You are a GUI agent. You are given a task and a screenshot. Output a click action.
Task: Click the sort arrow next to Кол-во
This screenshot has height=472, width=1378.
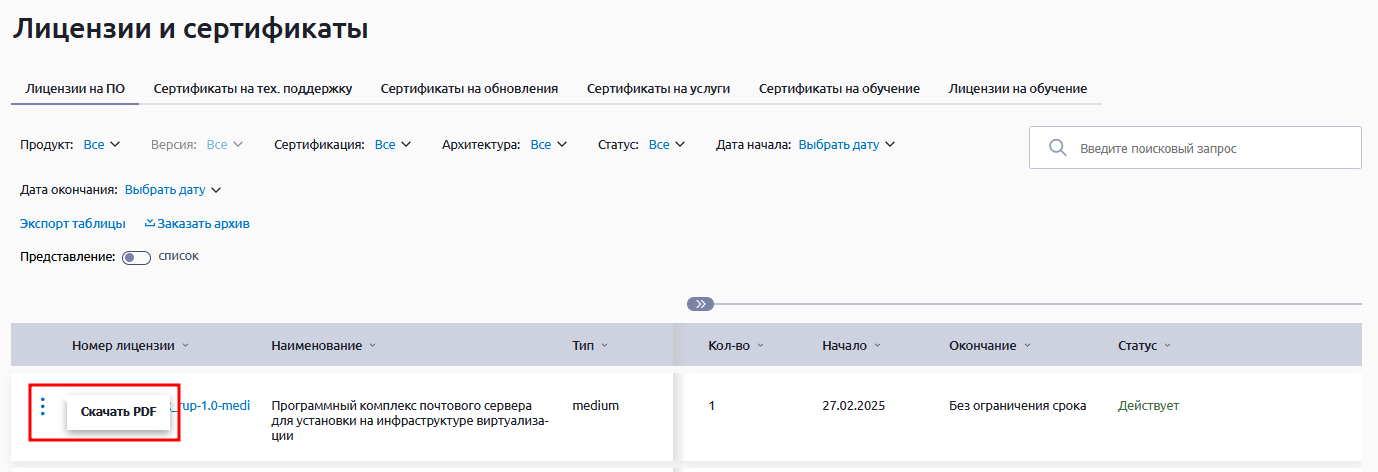(x=760, y=346)
